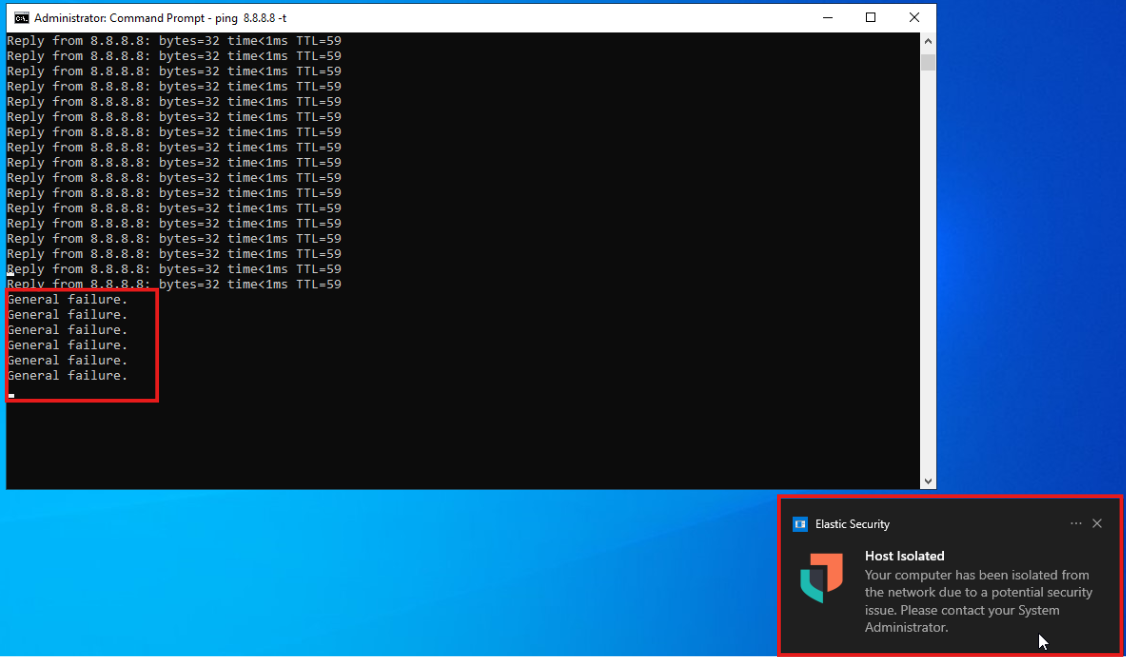Image resolution: width=1126 pixels, height=658 pixels.
Task: Click the first "General failure." line in the console
Action: pyautogui.click(x=68, y=300)
